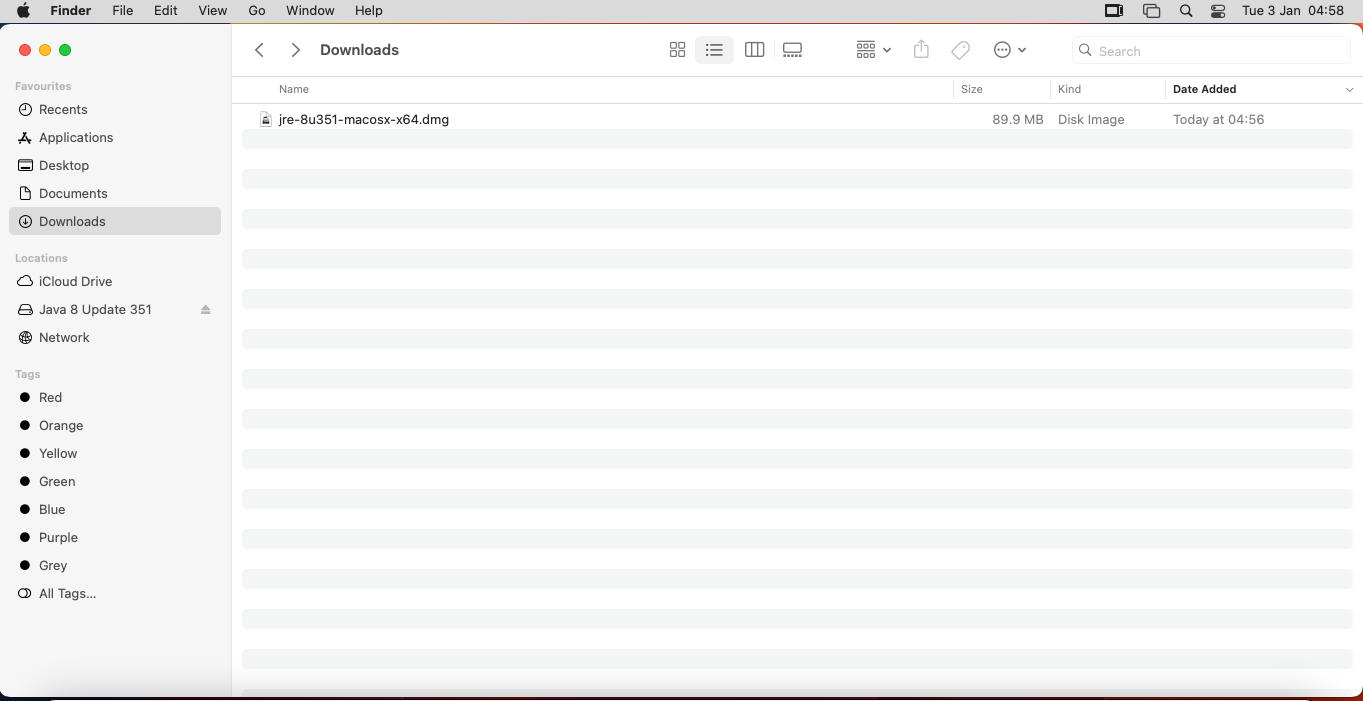1363x701 pixels.
Task: Switch to gallery view
Action: point(793,50)
